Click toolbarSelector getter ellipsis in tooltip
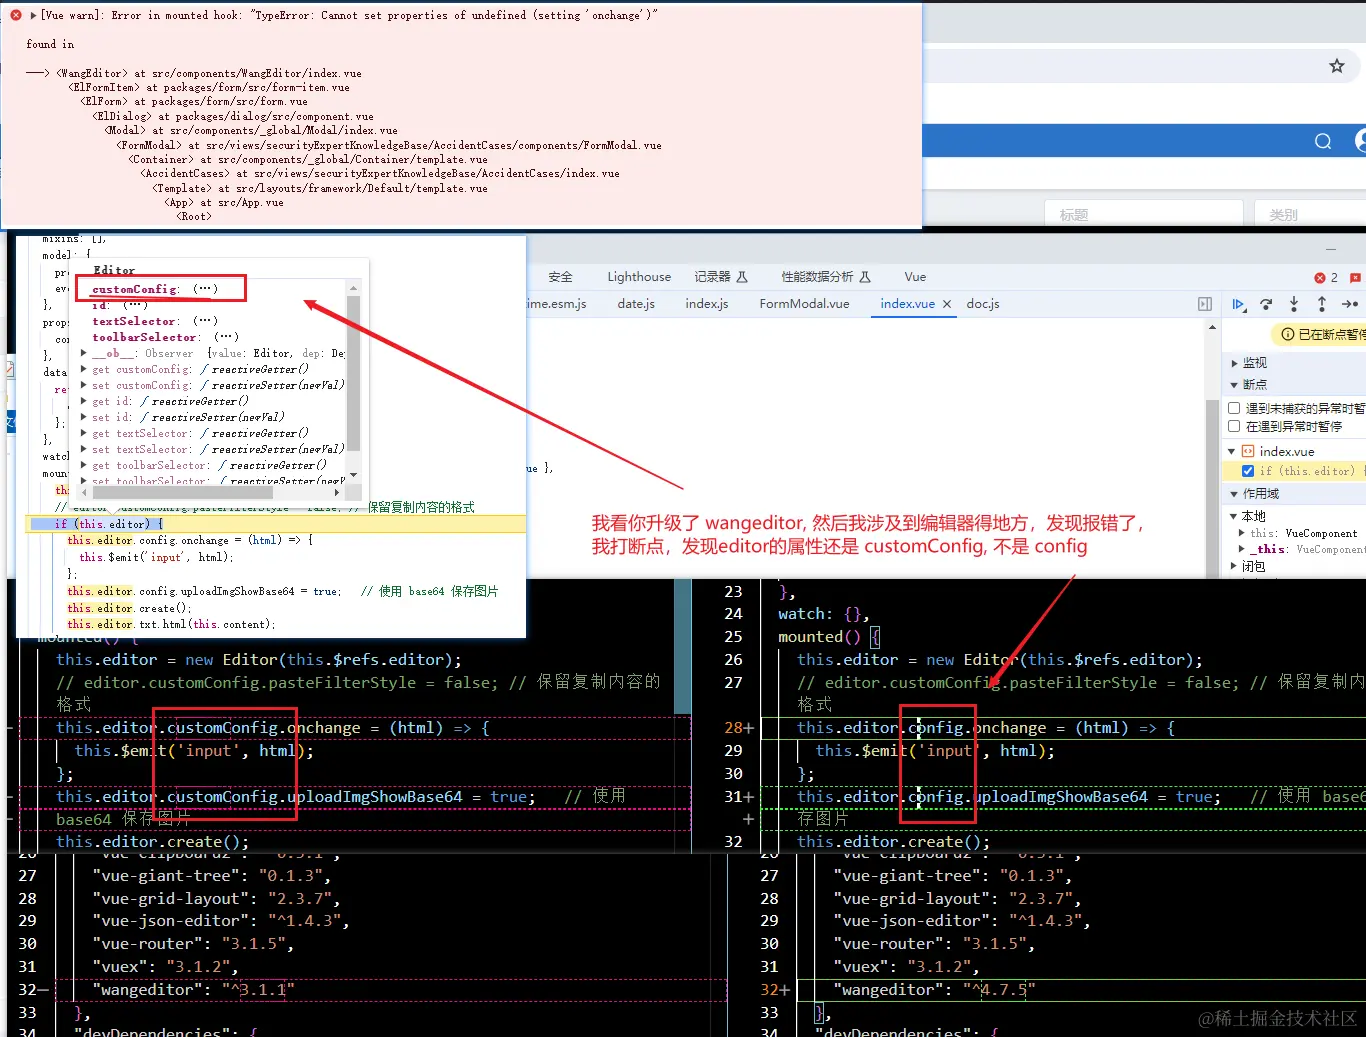The width and height of the screenshot is (1366, 1037). point(226,337)
